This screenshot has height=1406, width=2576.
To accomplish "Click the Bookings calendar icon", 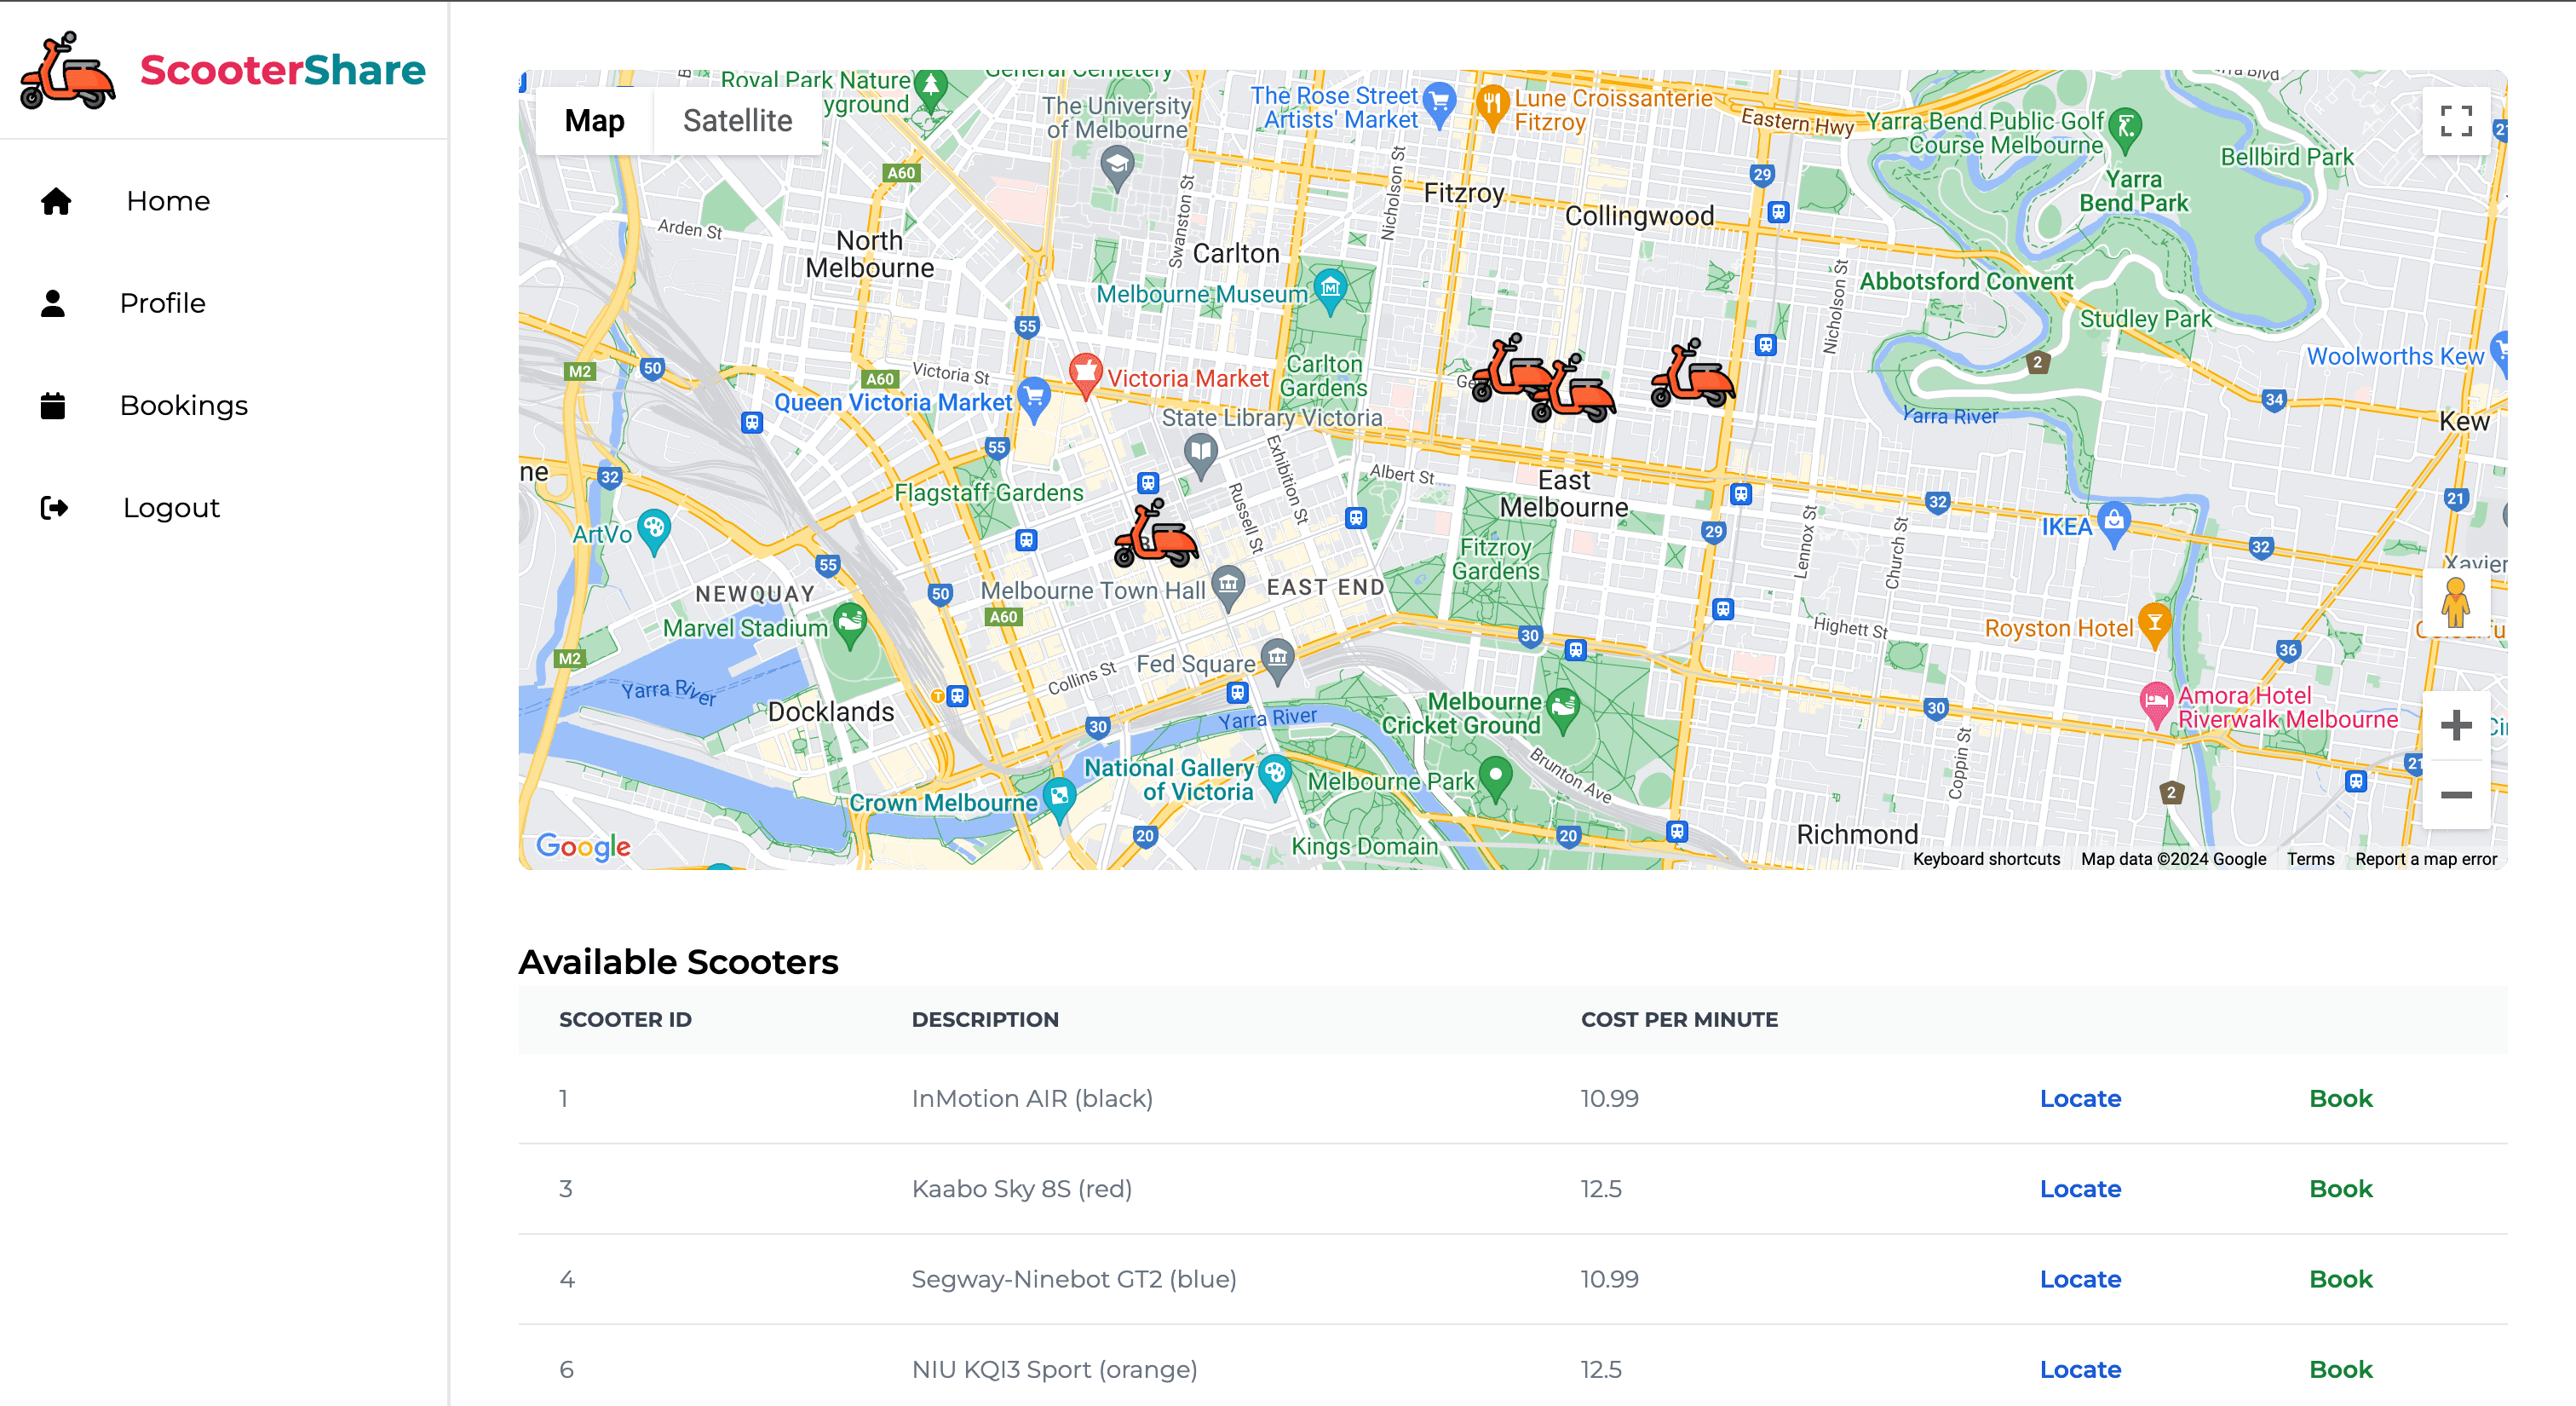I will click(53, 405).
